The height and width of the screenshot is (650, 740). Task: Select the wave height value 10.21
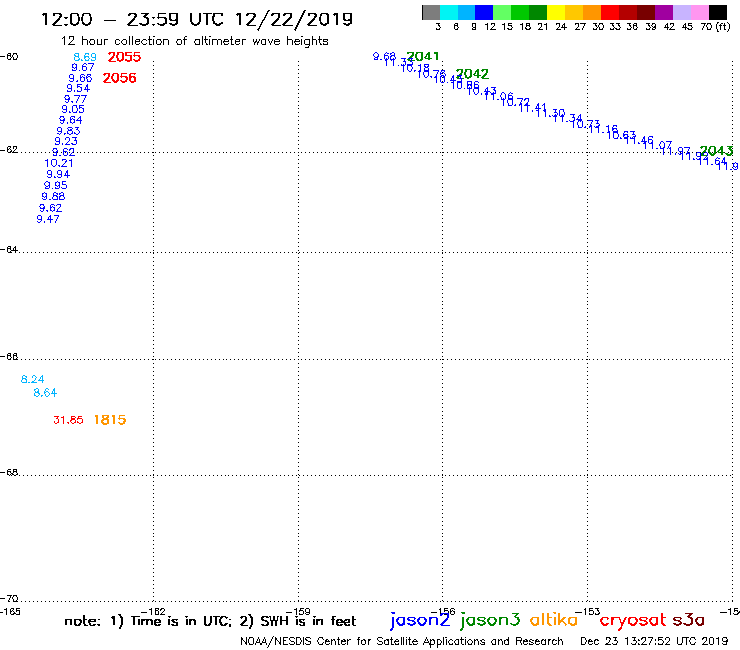tap(59, 163)
